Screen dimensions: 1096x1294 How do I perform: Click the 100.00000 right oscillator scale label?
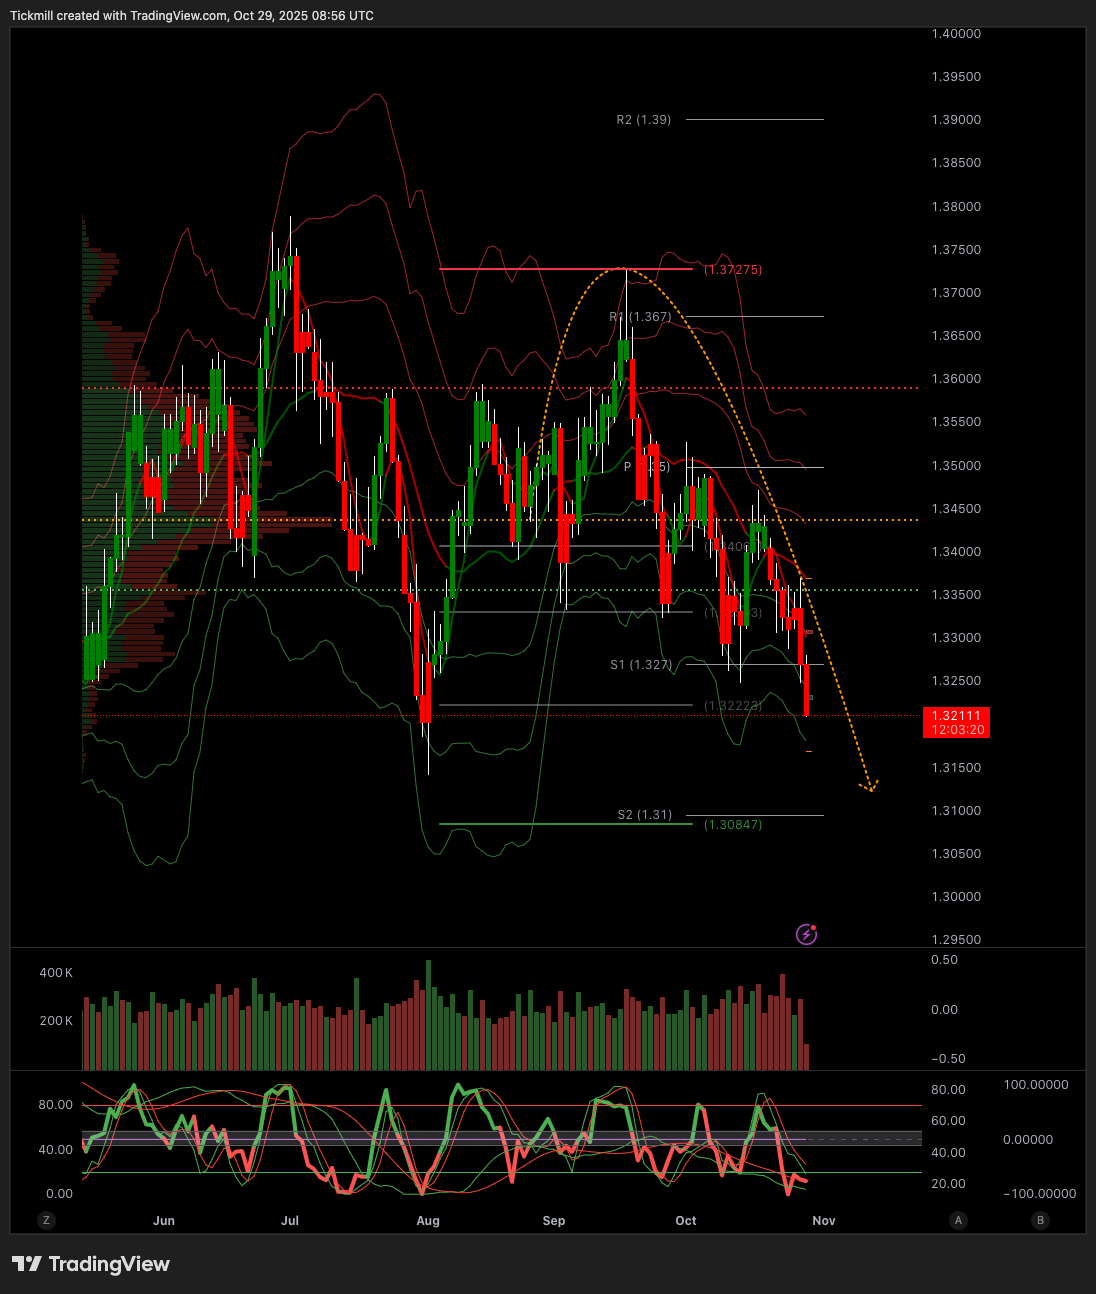(x=1036, y=1085)
